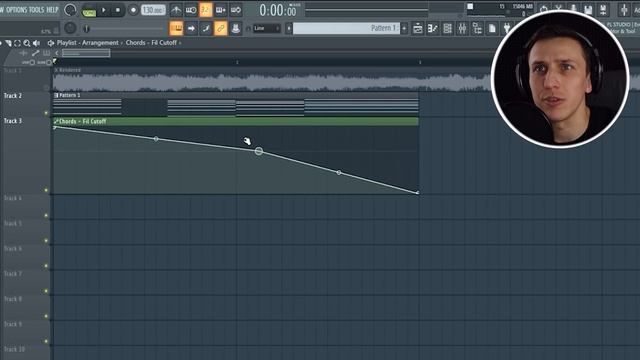
Task: Click the Playlist breadcrumb label
Action: [x=67, y=42]
